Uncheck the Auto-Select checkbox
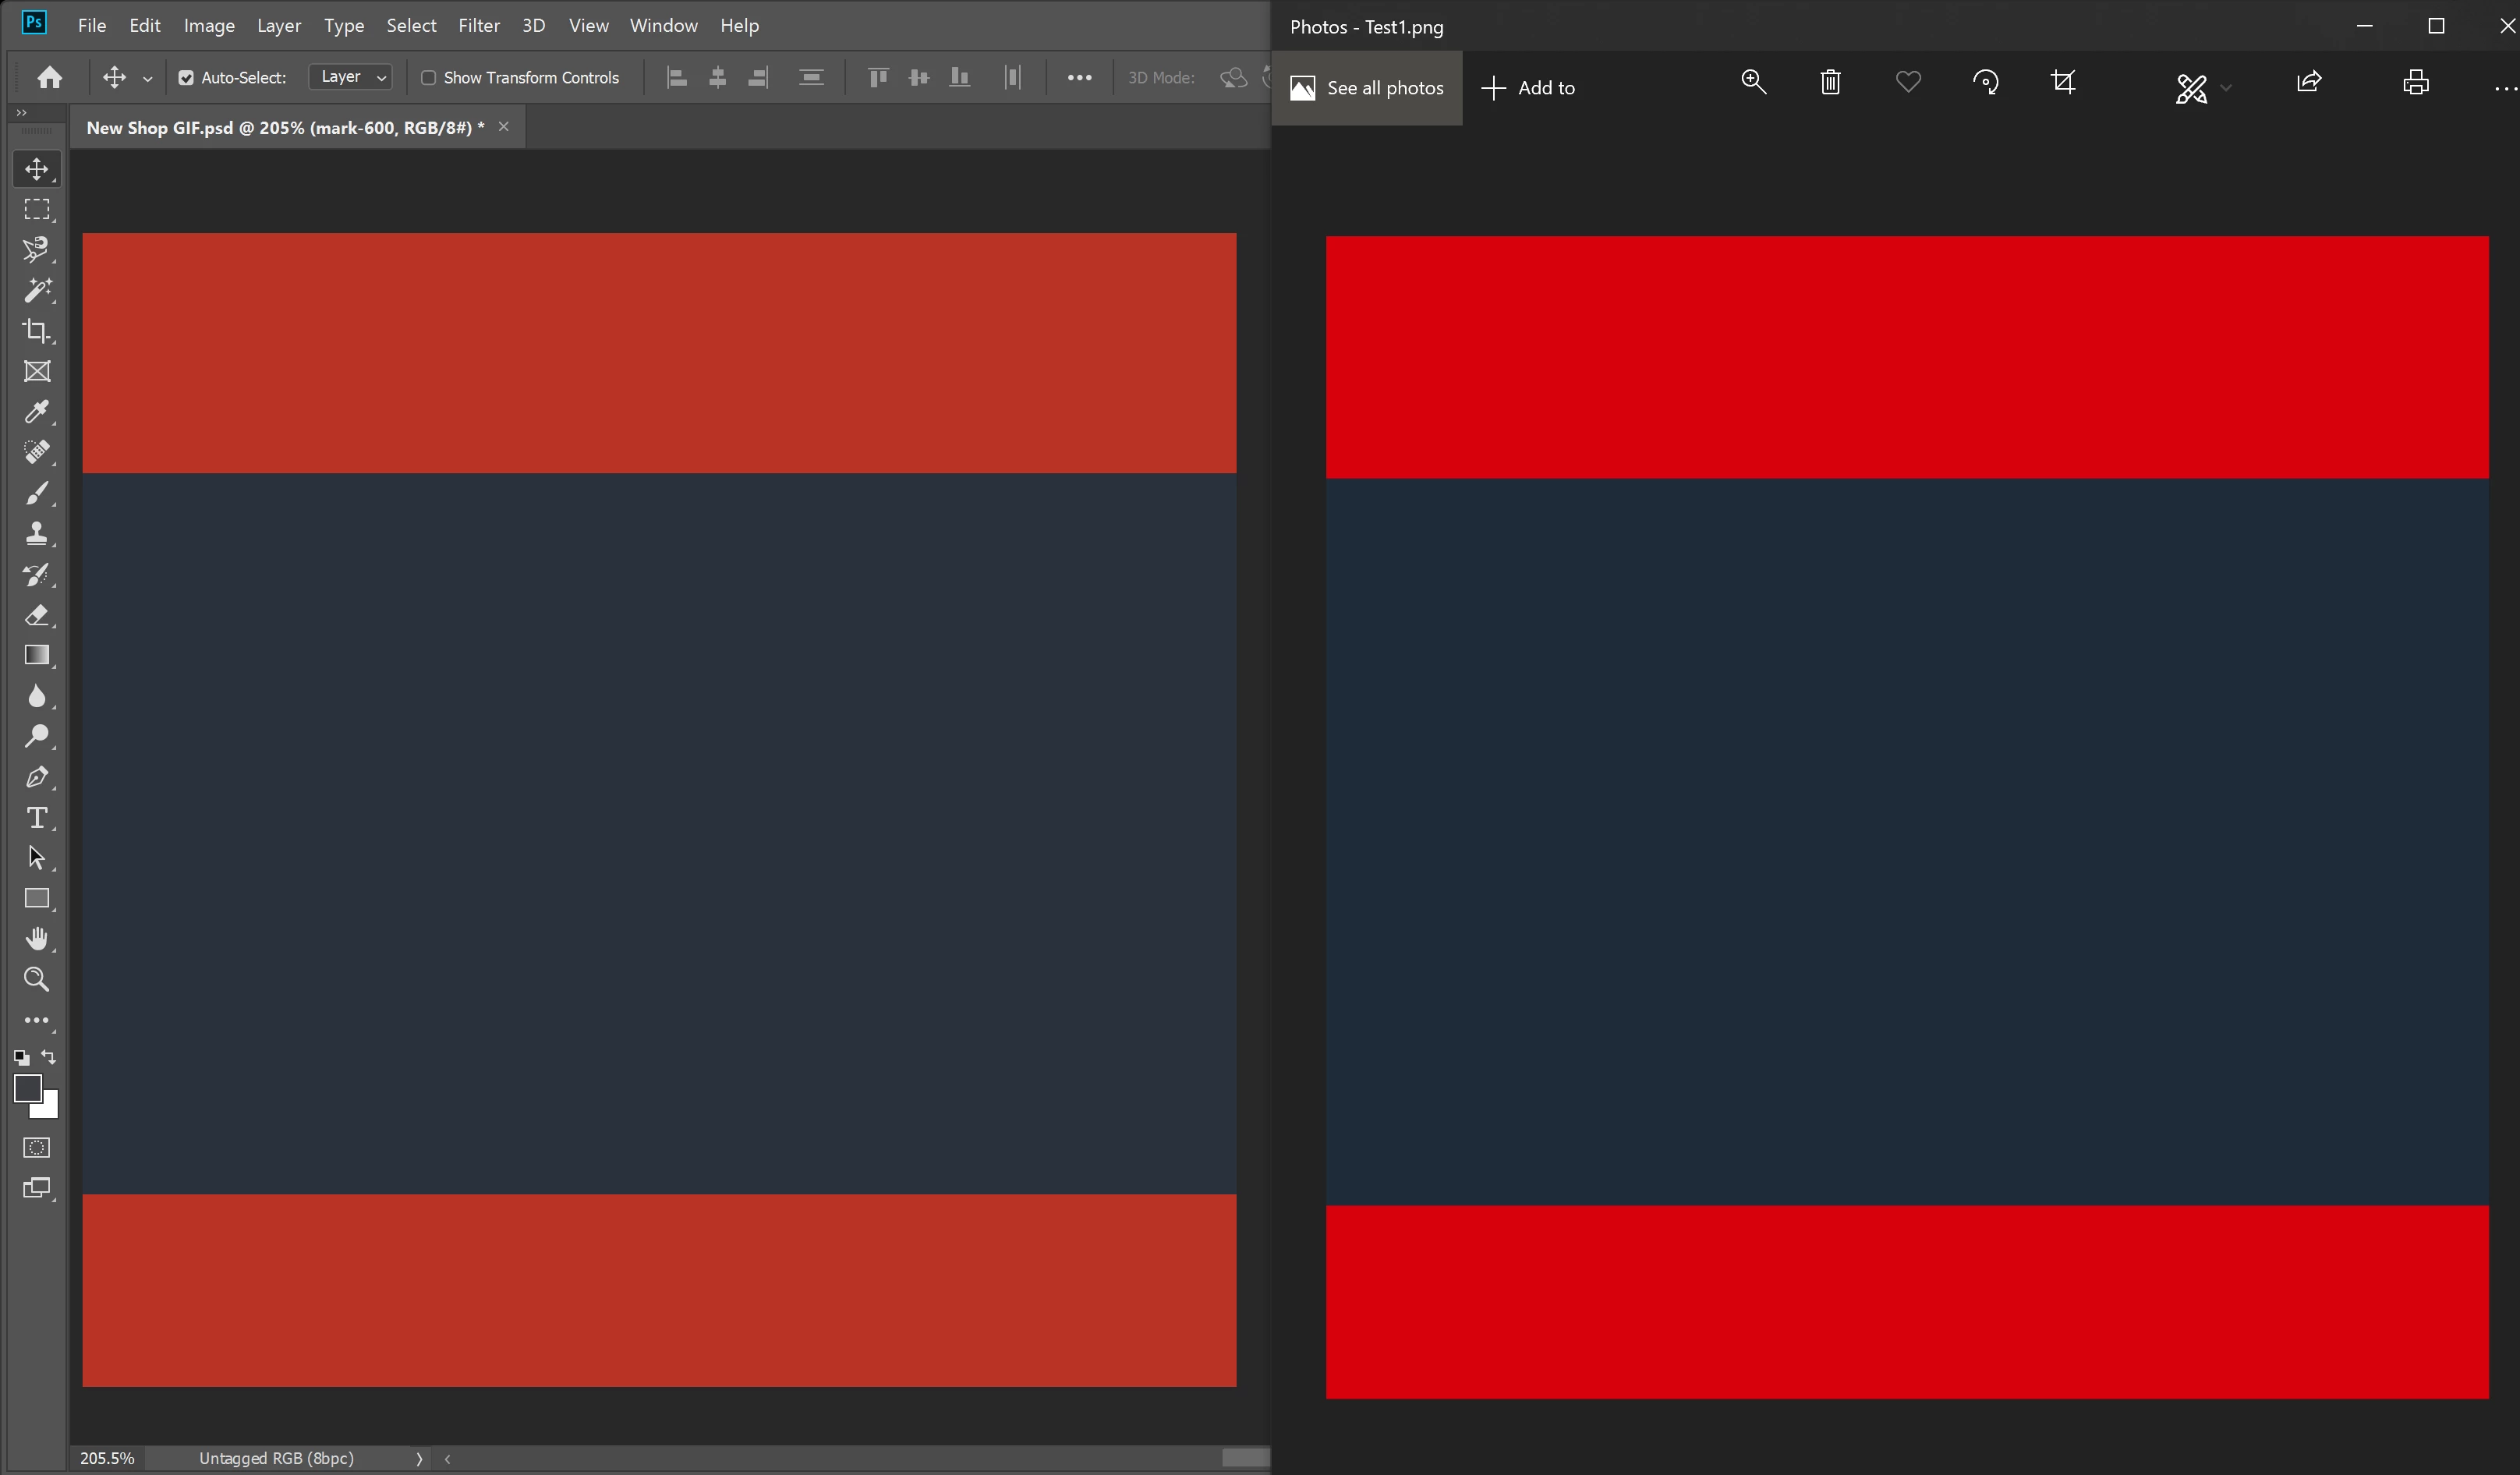This screenshot has width=2520, height=1475. click(186, 78)
